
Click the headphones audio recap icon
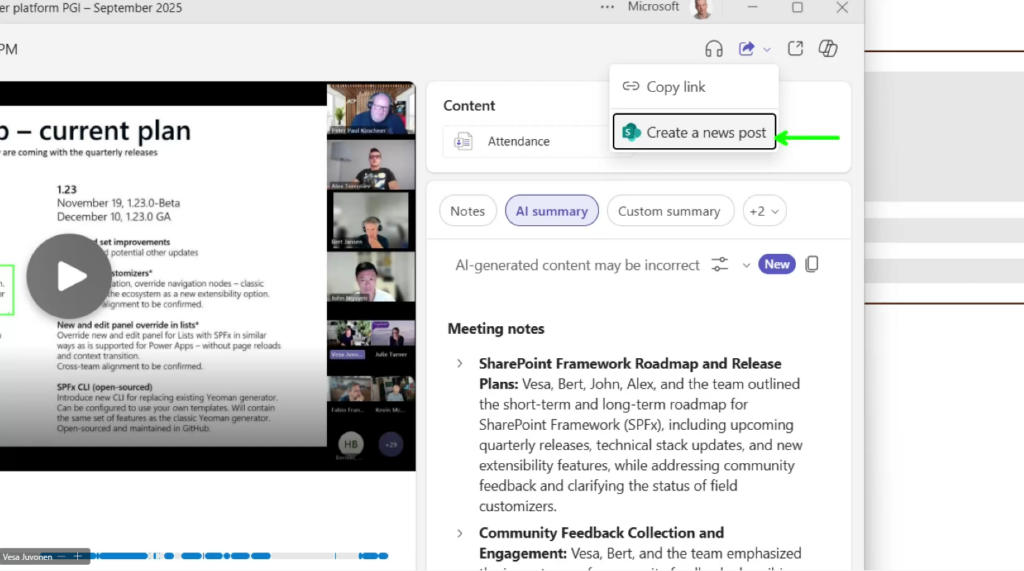[x=714, y=49]
